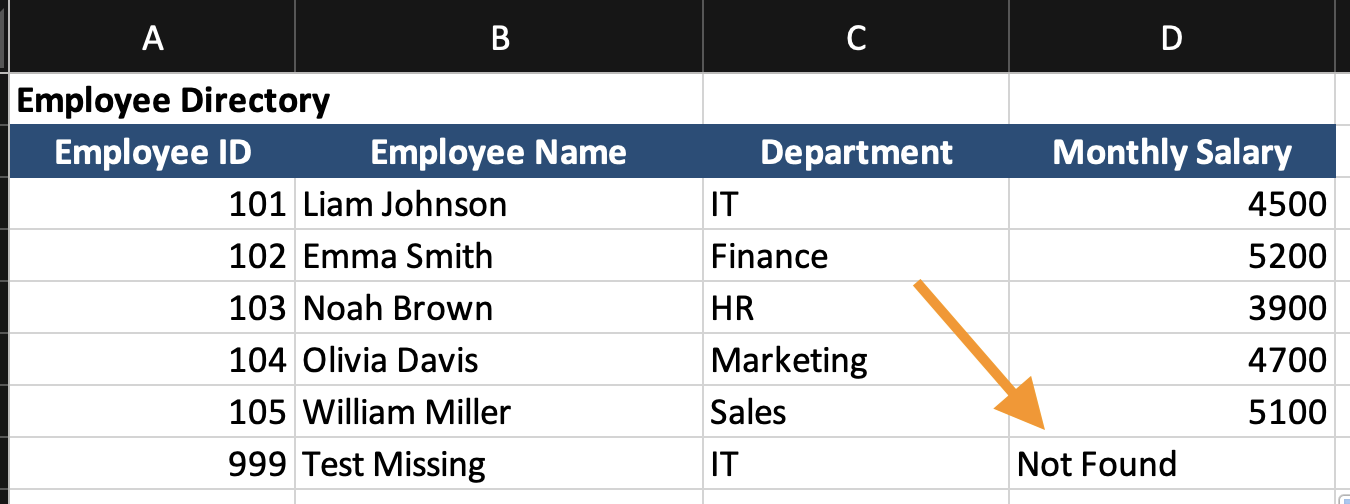Select the William Miller name cell
1350x504 pixels.
[498, 412]
